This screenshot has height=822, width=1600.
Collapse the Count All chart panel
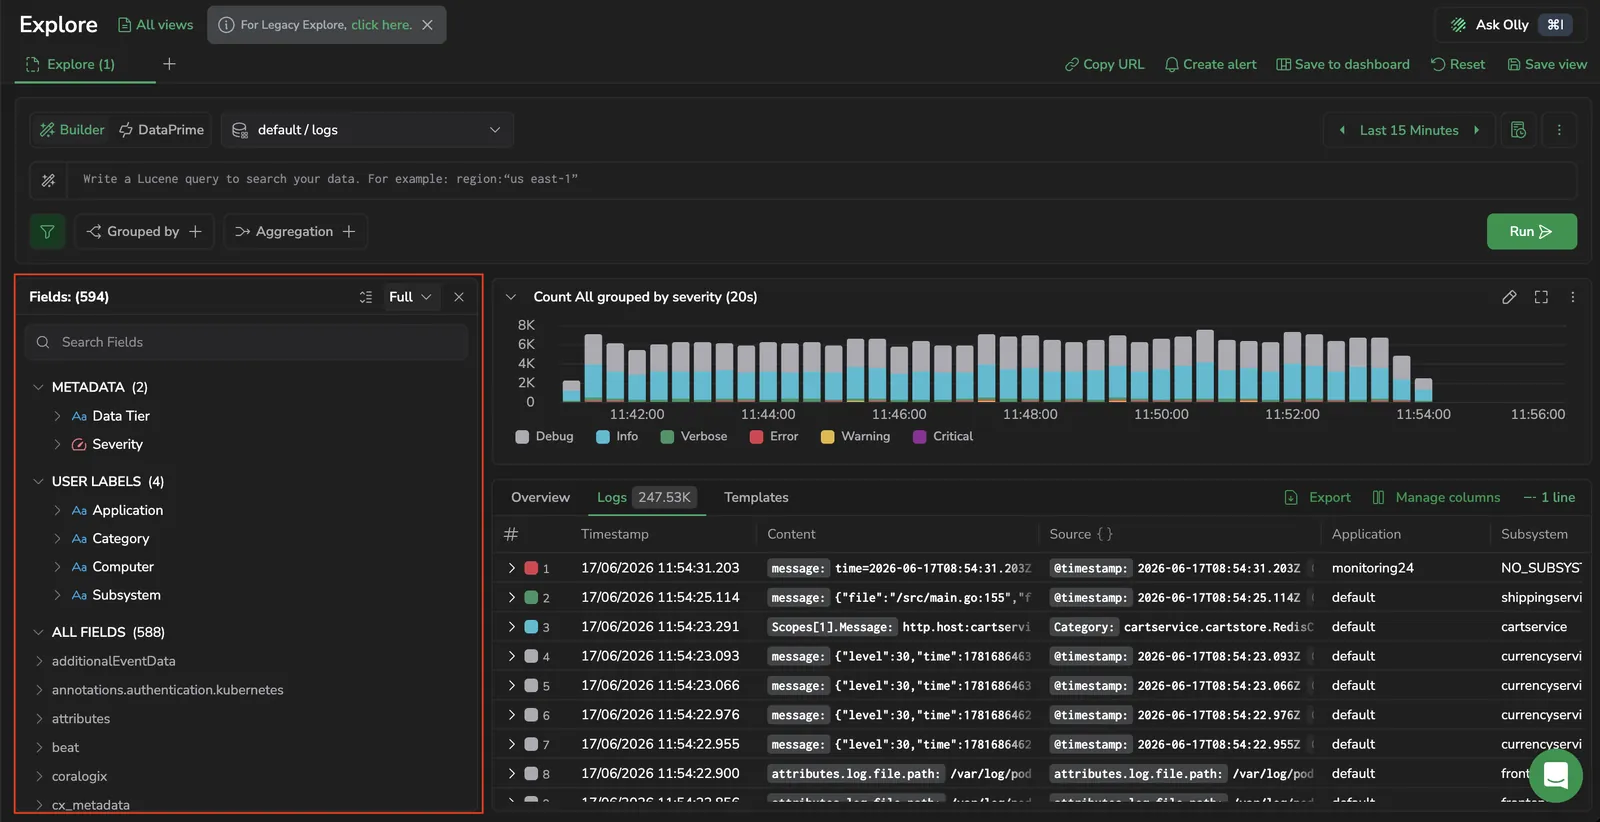(511, 297)
